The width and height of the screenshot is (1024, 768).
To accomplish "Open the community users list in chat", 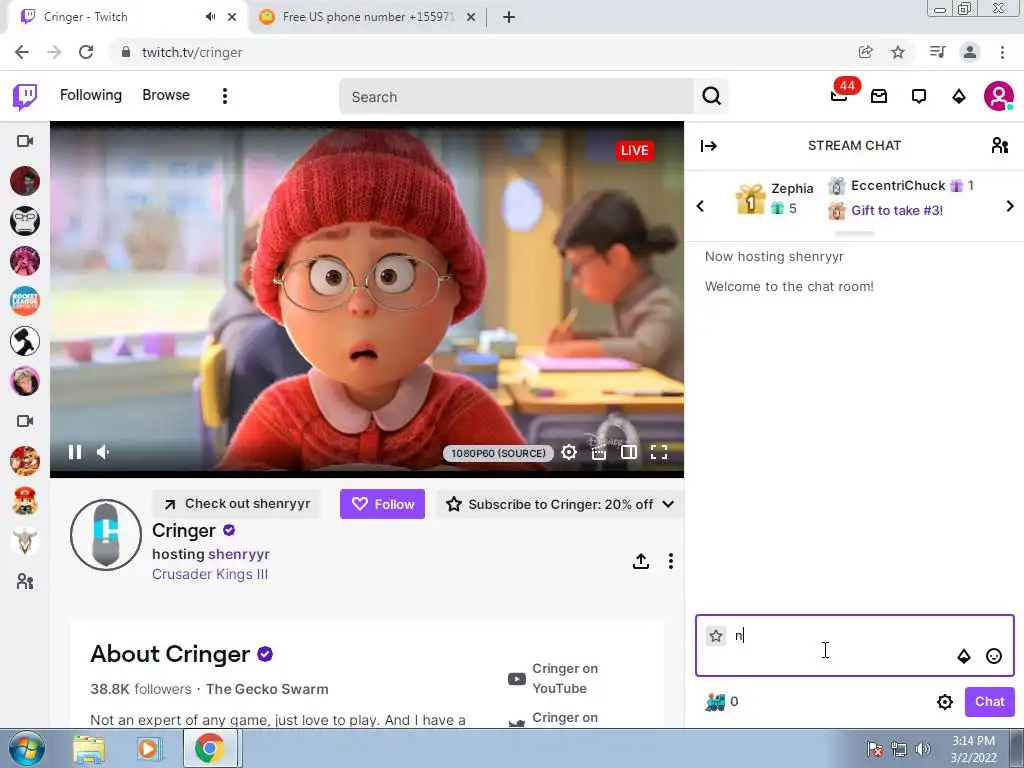I will tap(999, 146).
